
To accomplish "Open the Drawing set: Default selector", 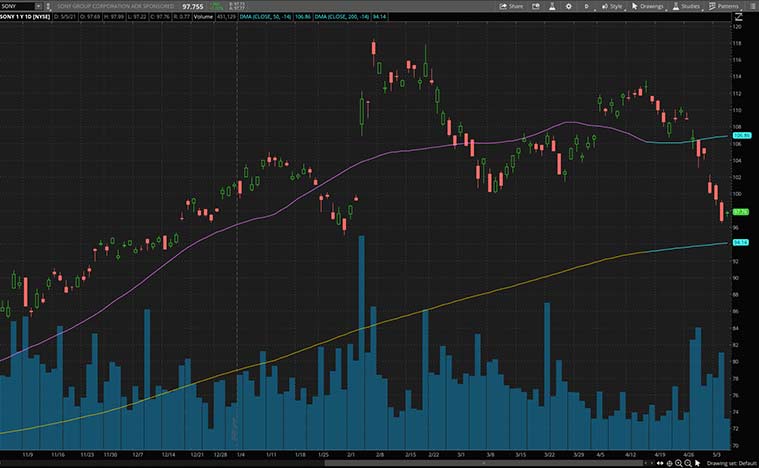I will (732, 463).
